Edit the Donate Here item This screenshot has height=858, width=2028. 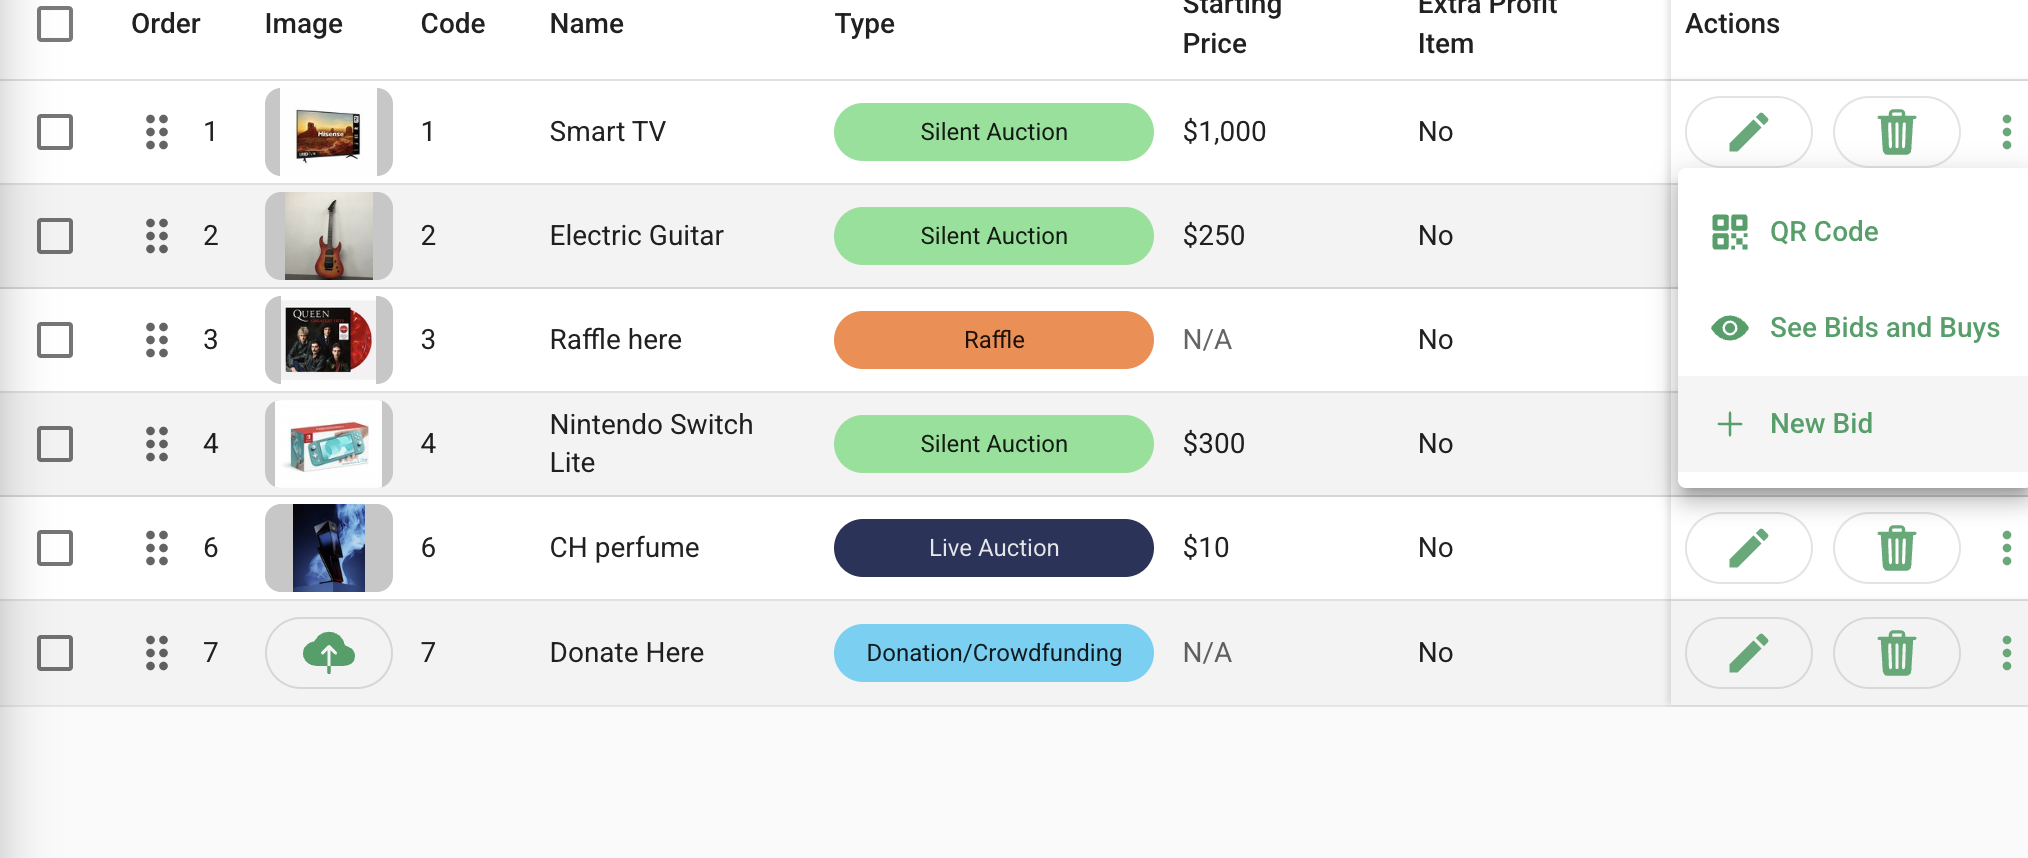tap(1748, 653)
